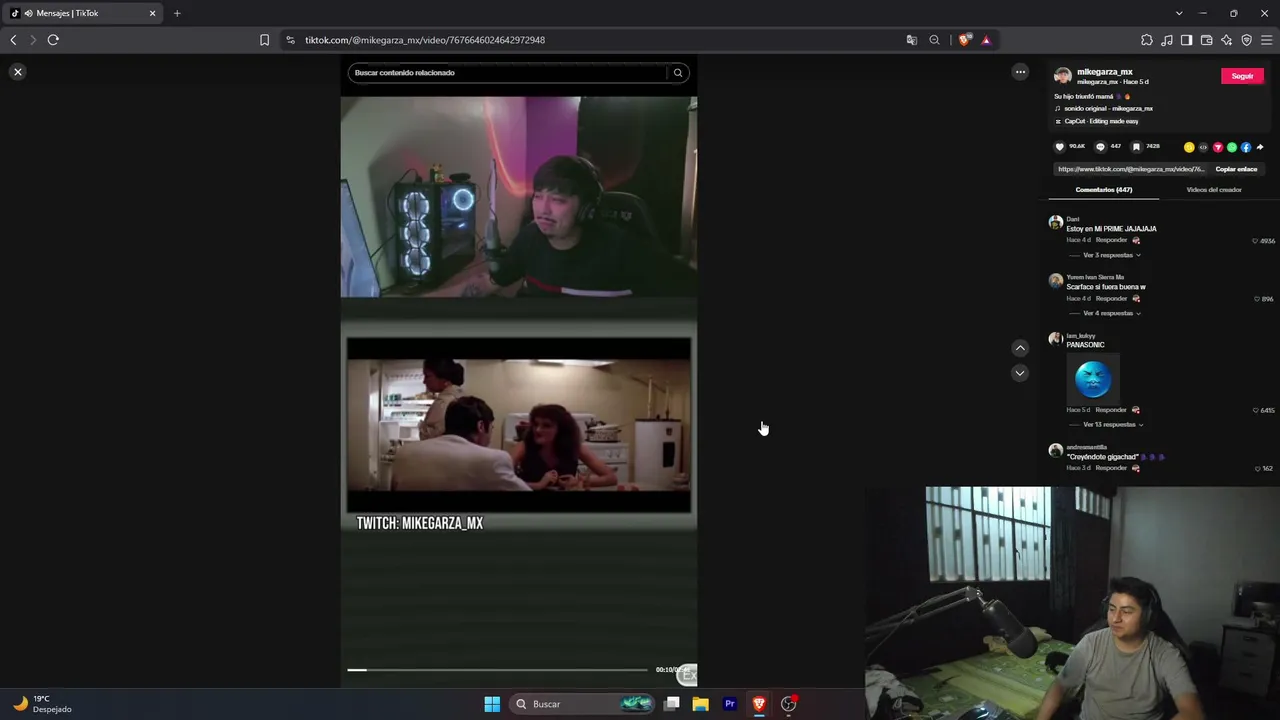
Task: Close the Mensajes | TikTok tab
Action: pos(153,13)
